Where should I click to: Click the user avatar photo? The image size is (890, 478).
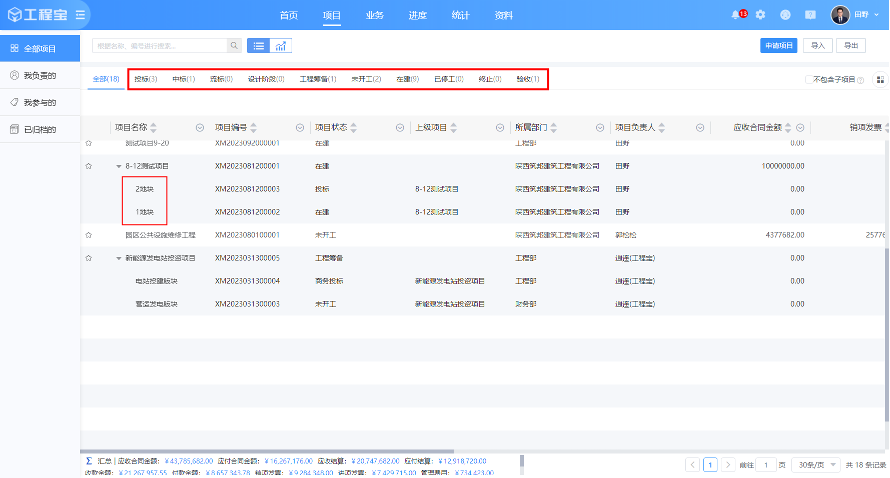(840, 15)
